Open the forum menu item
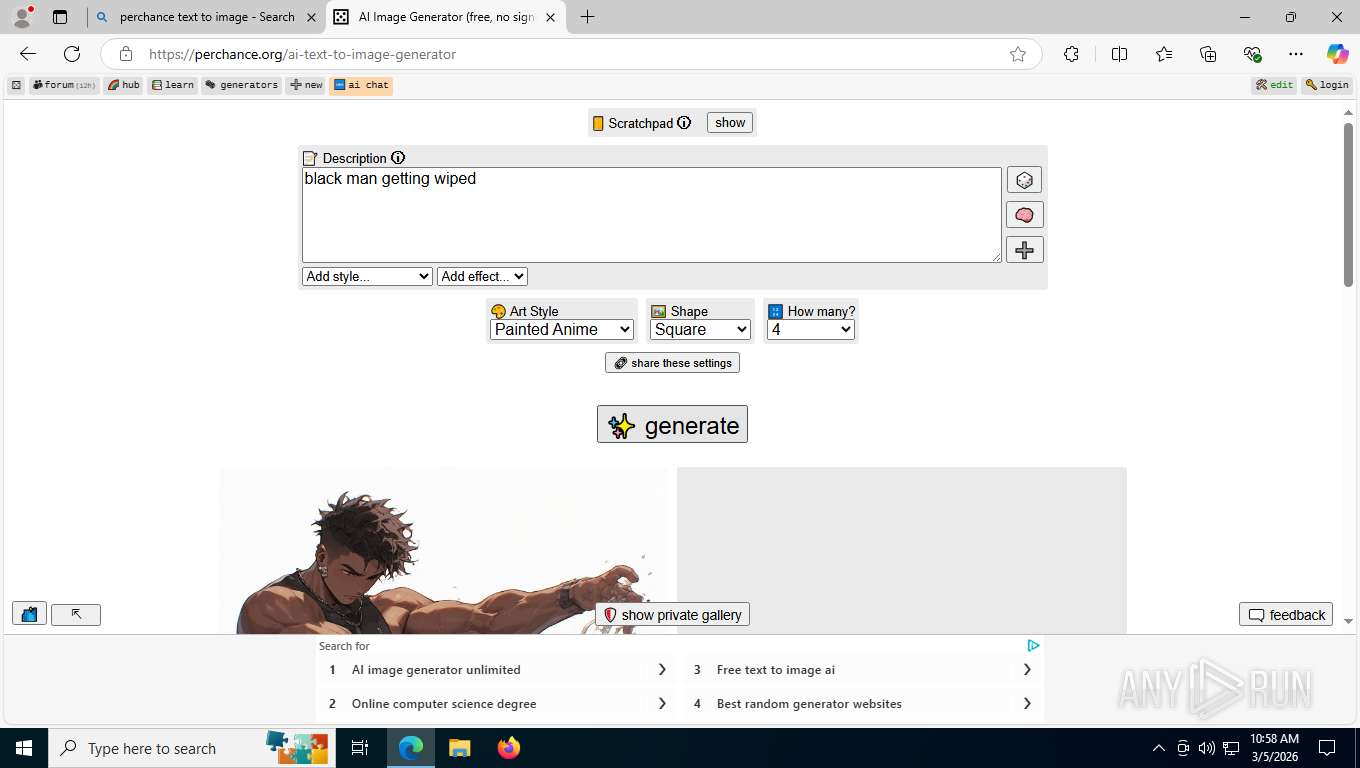Viewport: 1360px width, 768px height. 64,85
